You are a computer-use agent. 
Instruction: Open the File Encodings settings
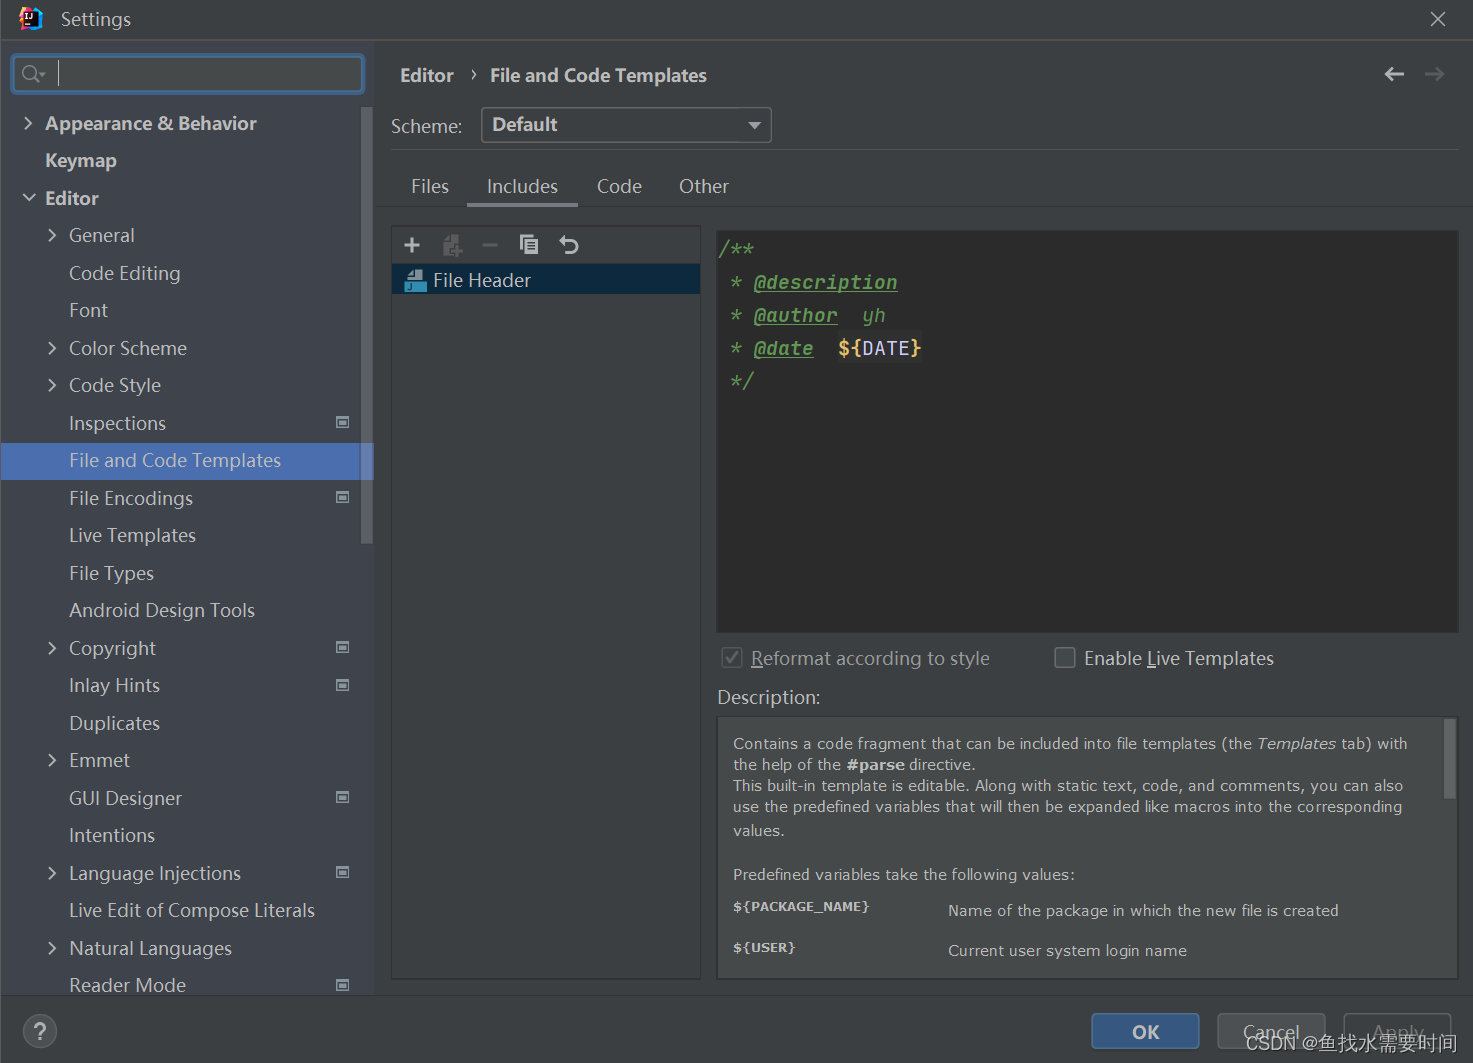pos(131,498)
